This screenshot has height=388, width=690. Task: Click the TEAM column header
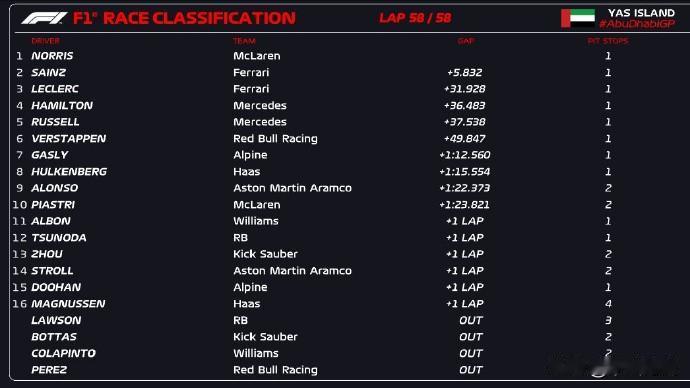pyautogui.click(x=244, y=41)
